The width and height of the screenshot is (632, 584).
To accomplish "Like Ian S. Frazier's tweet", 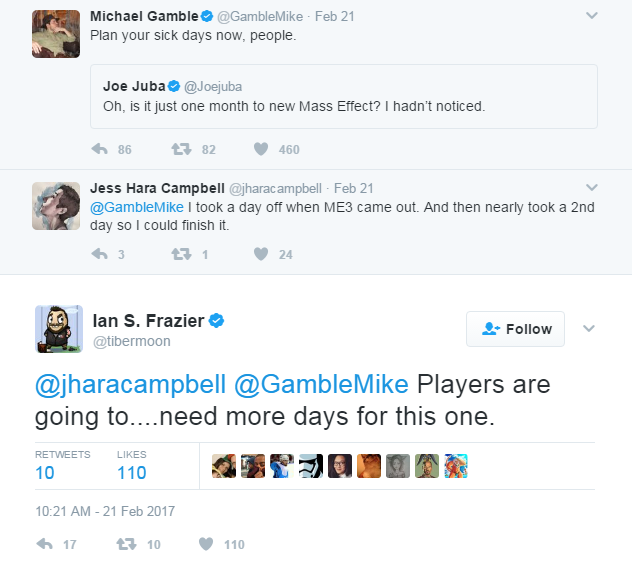I will point(207,544).
